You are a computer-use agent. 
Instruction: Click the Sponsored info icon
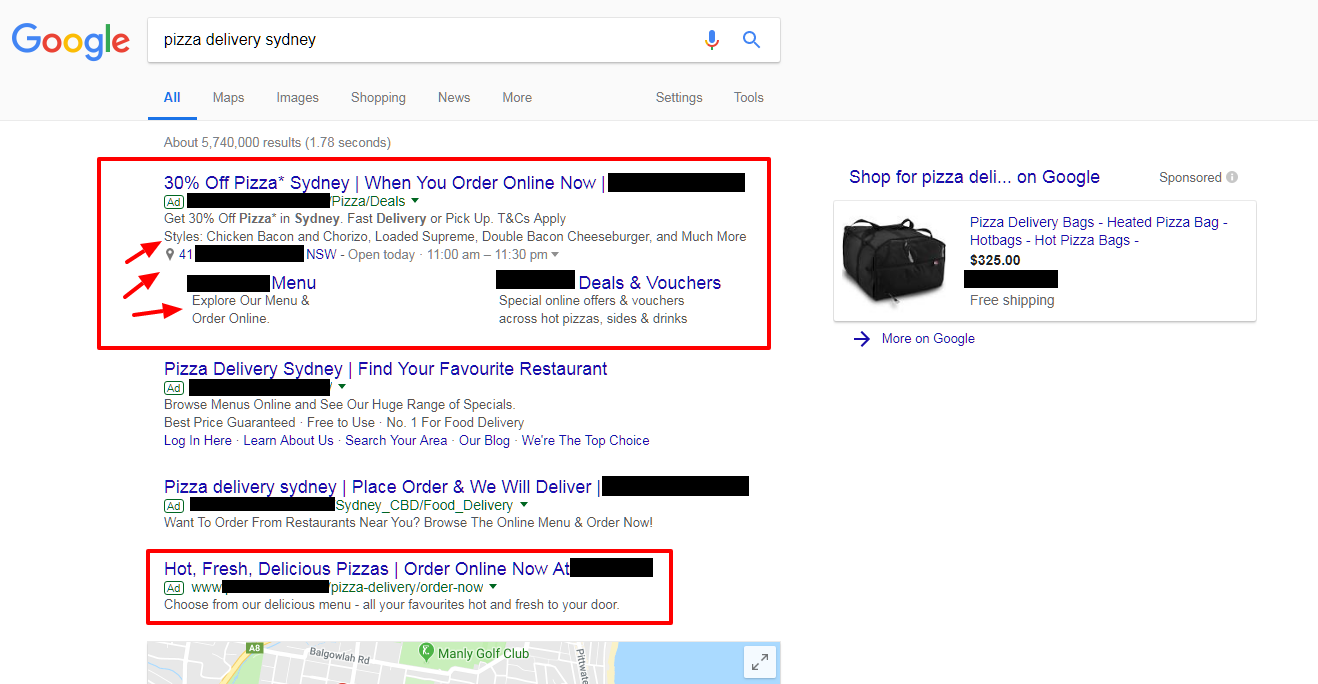tap(1232, 177)
